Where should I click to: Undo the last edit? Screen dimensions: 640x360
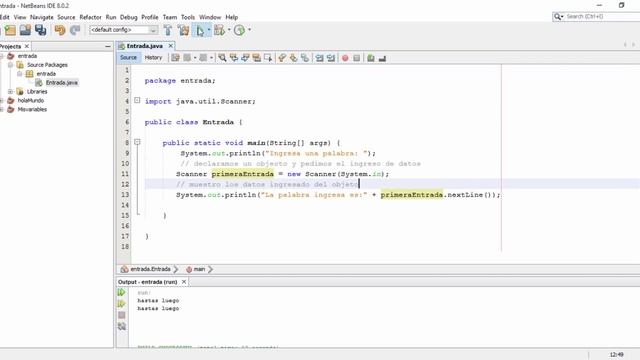[x=60, y=30]
